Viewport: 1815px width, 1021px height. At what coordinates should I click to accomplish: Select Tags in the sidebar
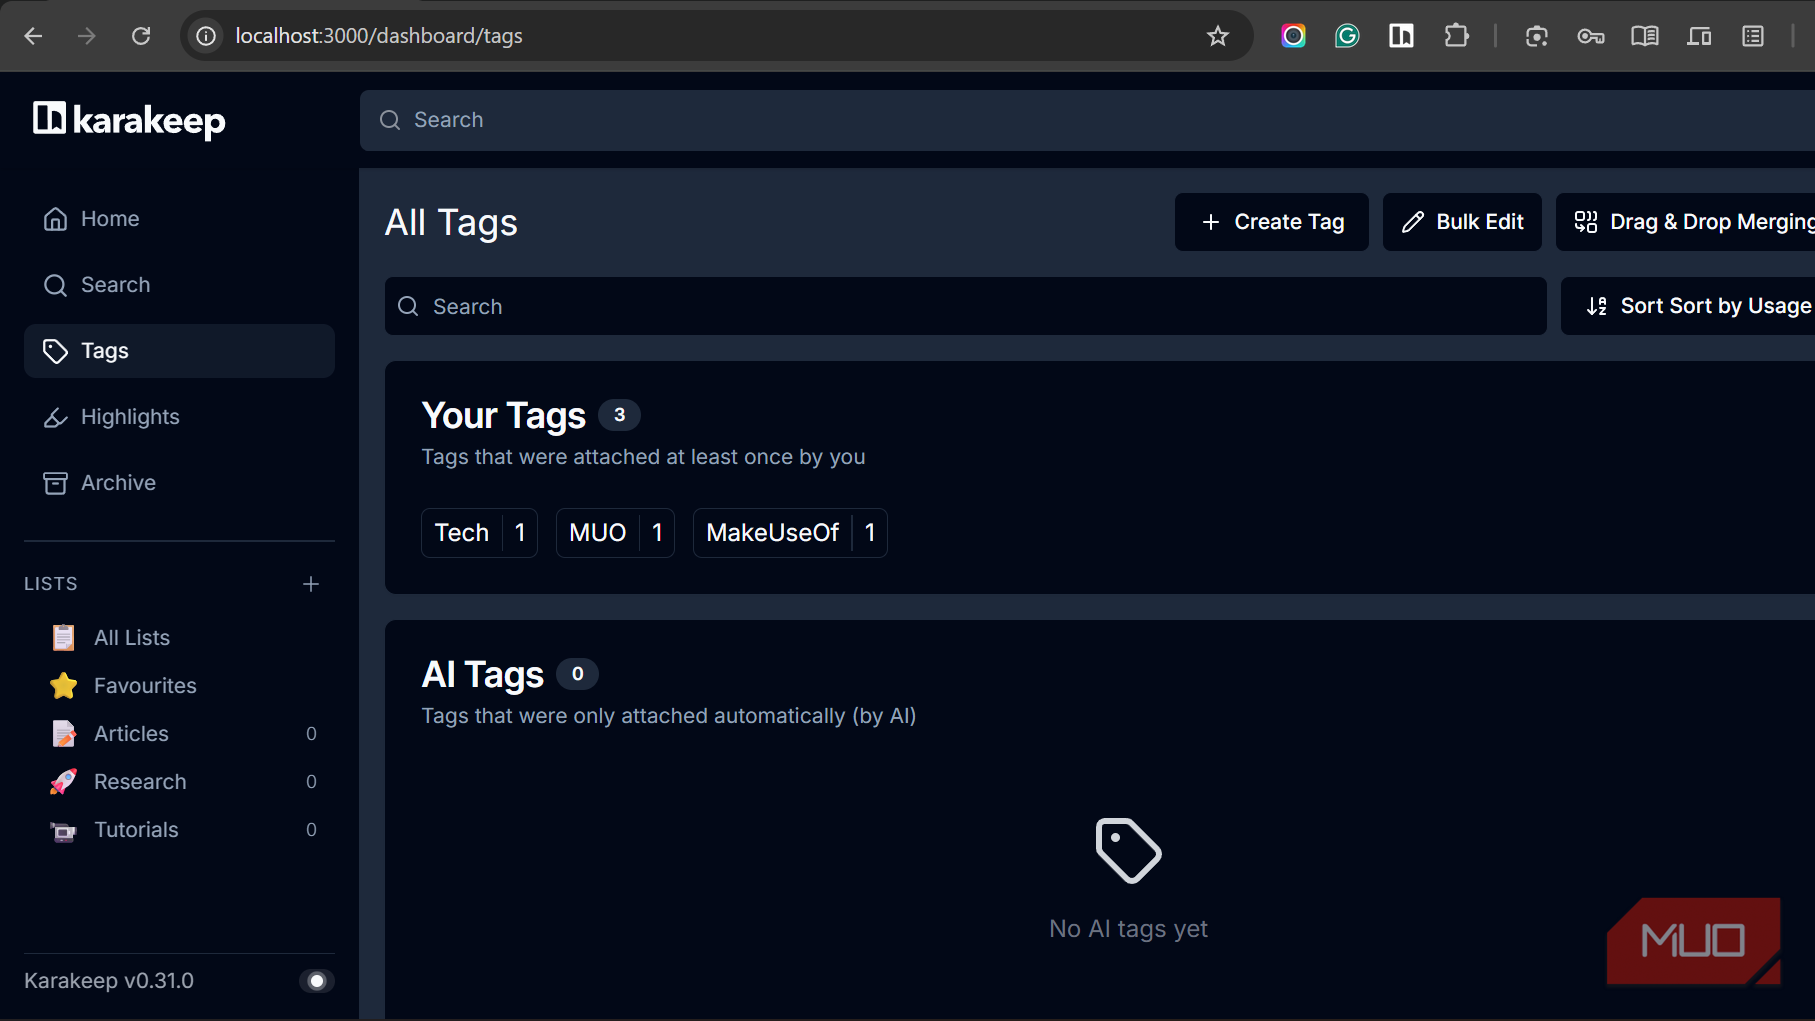(x=179, y=351)
